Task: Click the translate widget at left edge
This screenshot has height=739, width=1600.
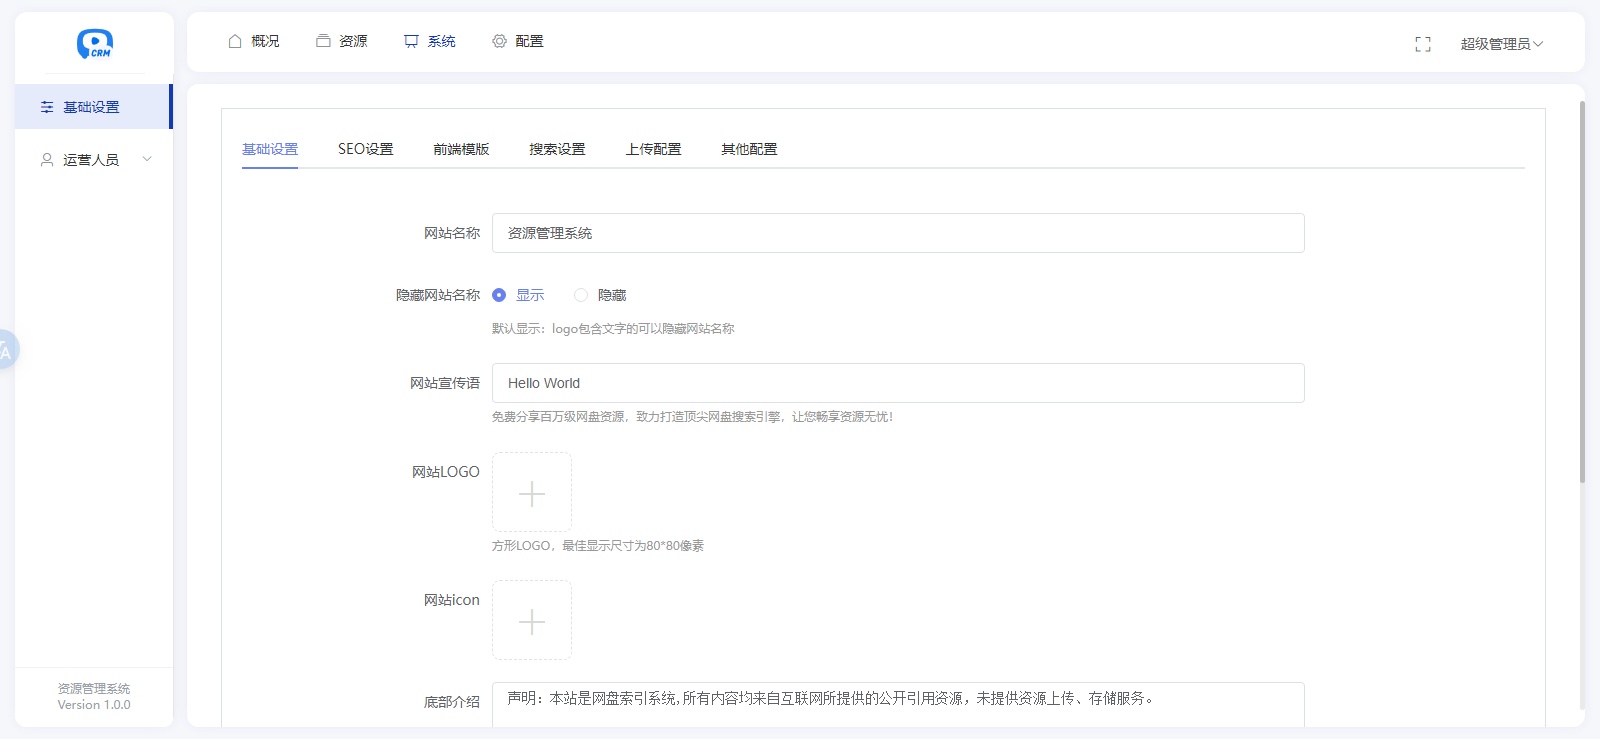Action: 7,350
